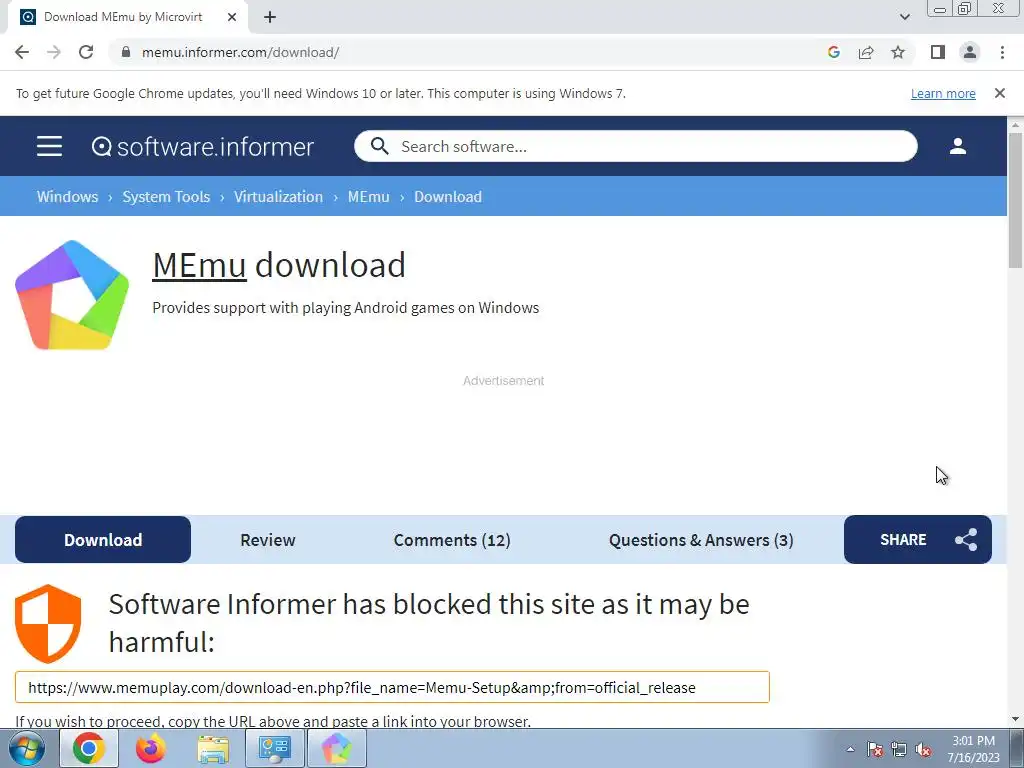Select the Download tab

click(x=103, y=539)
